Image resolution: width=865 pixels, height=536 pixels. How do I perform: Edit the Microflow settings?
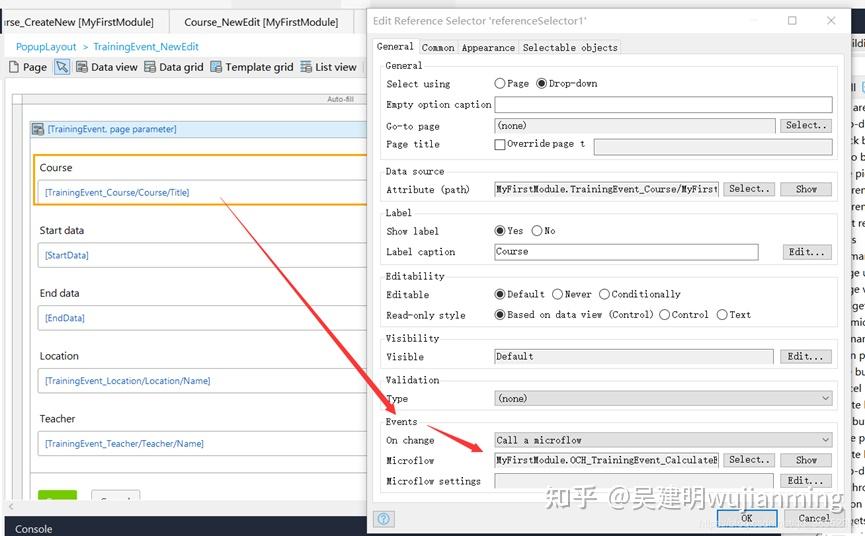pyautogui.click(x=805, y=480)
